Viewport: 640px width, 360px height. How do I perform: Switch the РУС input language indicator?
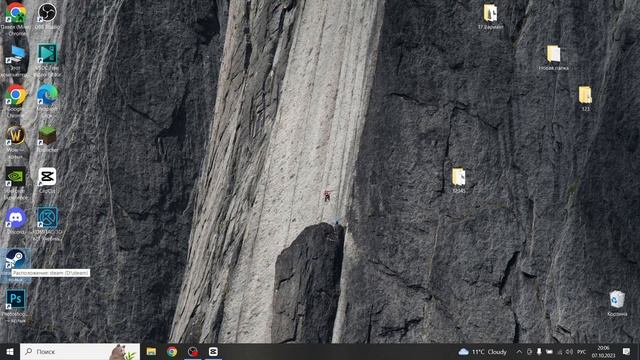[582, 351]
